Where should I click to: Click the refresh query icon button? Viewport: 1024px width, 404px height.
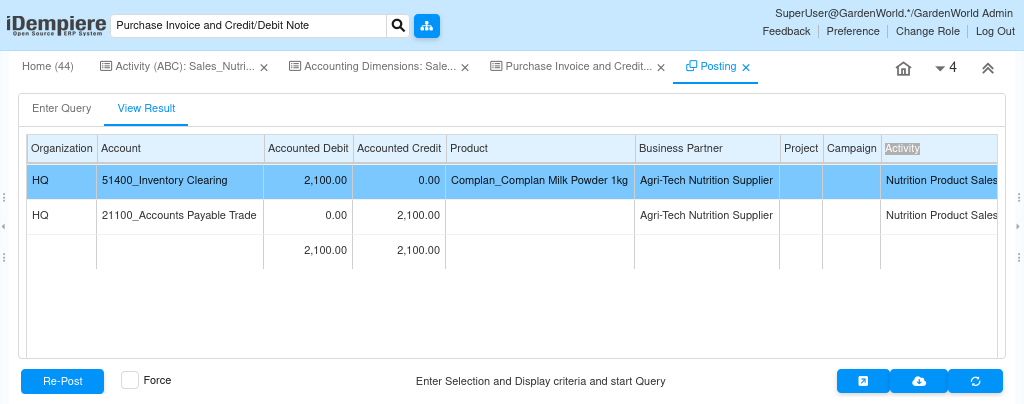975,381
